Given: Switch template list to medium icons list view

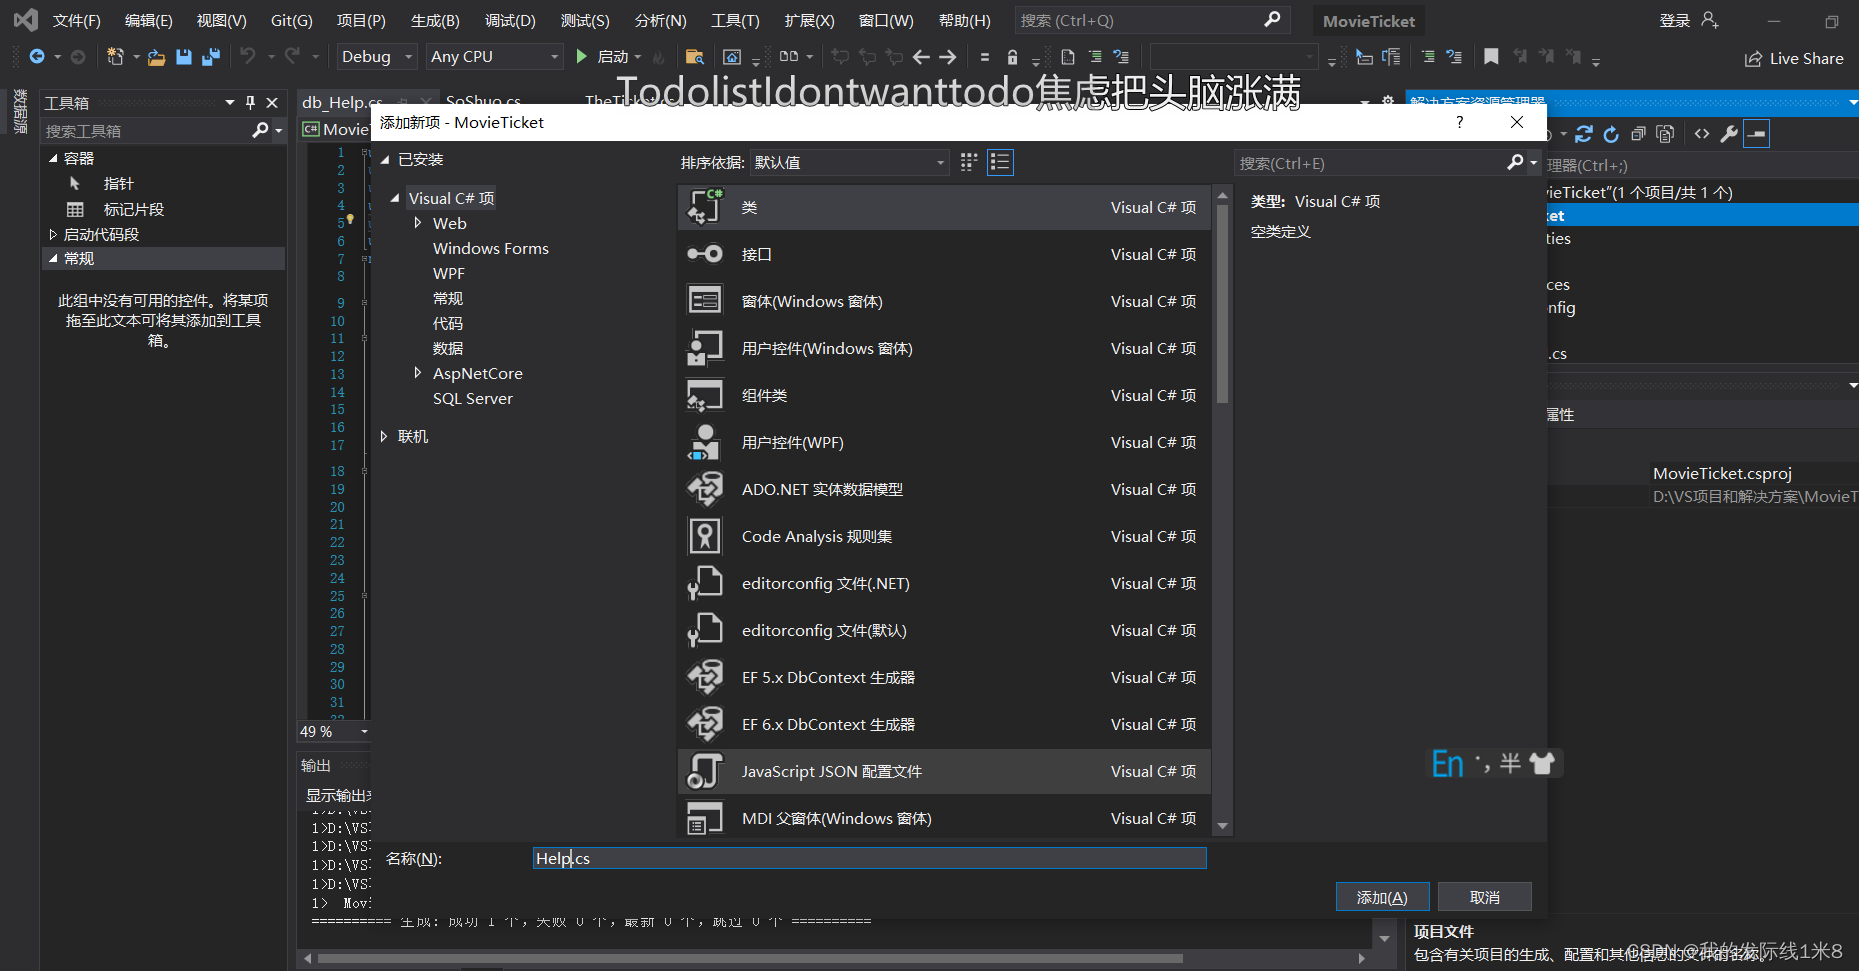Looking at the screenshot, I should click(x=1000, y=162).
